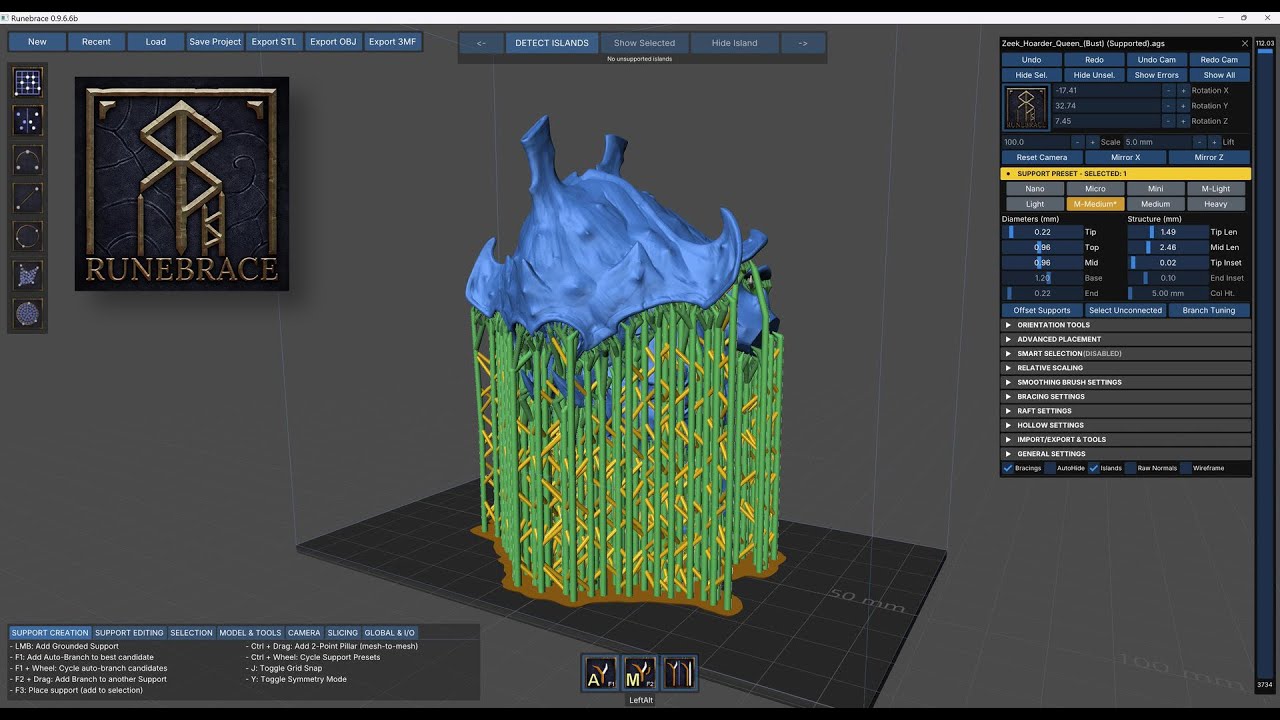Increase Rotation Z with plus button
The width and height of the screenshot is (1280, 720).
(1183, 121)
